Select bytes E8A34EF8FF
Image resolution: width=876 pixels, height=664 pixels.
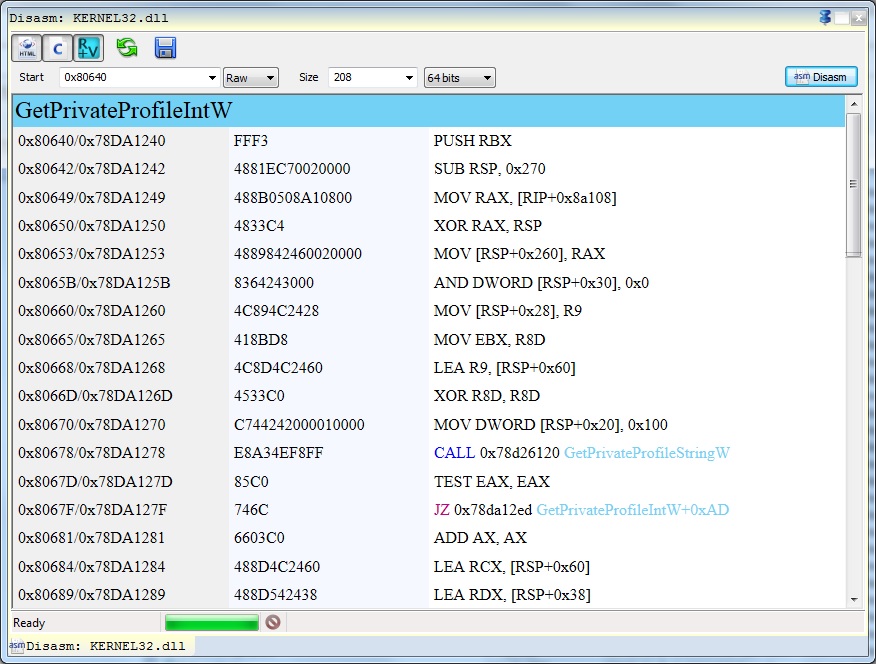point(278,453)
